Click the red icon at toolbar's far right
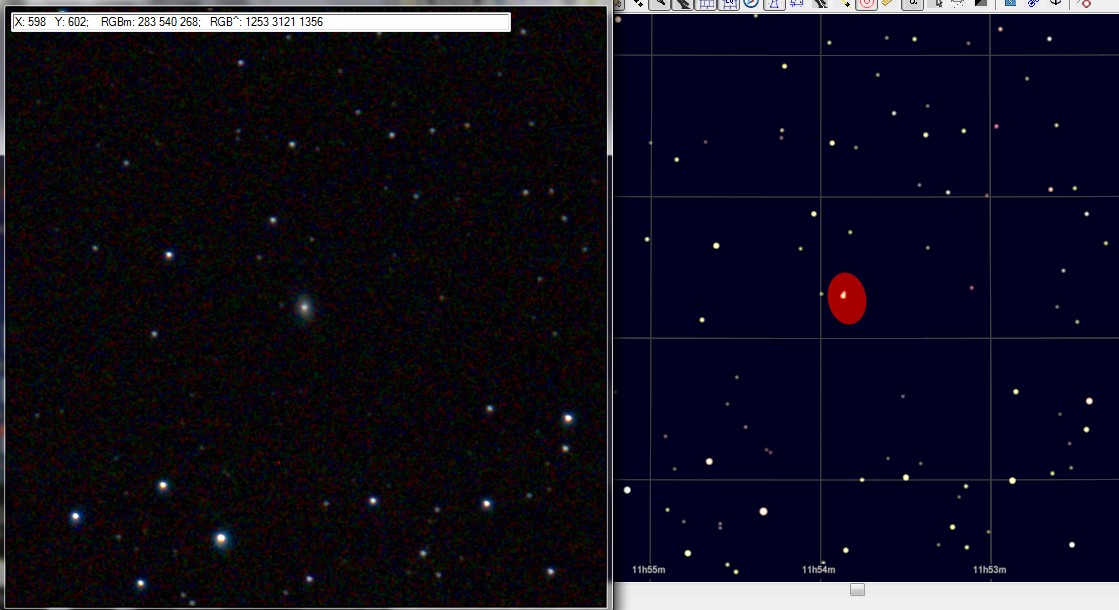 pyautogui.click(x=1084, y=4)
